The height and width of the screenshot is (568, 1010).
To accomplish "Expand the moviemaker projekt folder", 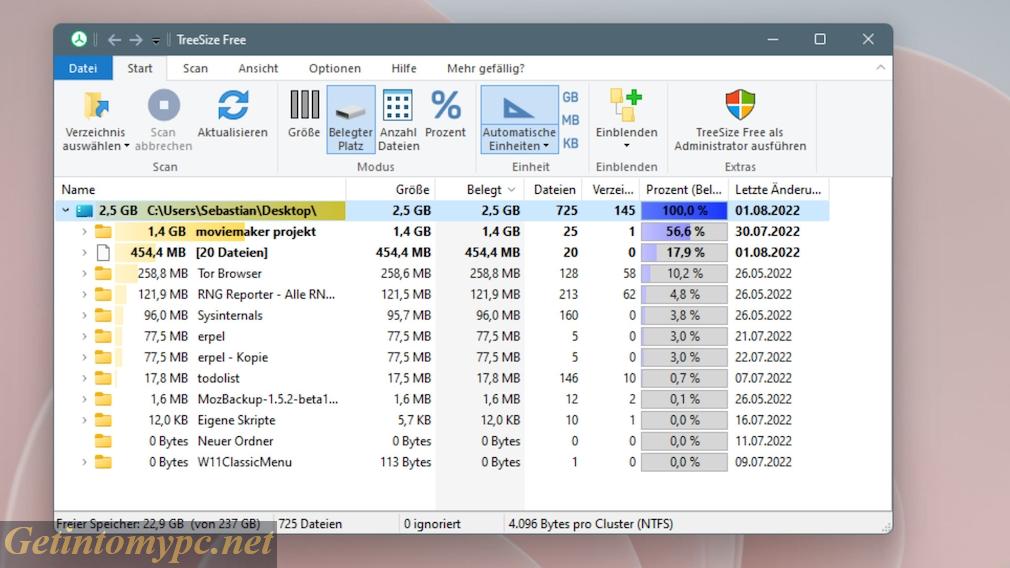I will pyautogui.click(x=84, y=232).
